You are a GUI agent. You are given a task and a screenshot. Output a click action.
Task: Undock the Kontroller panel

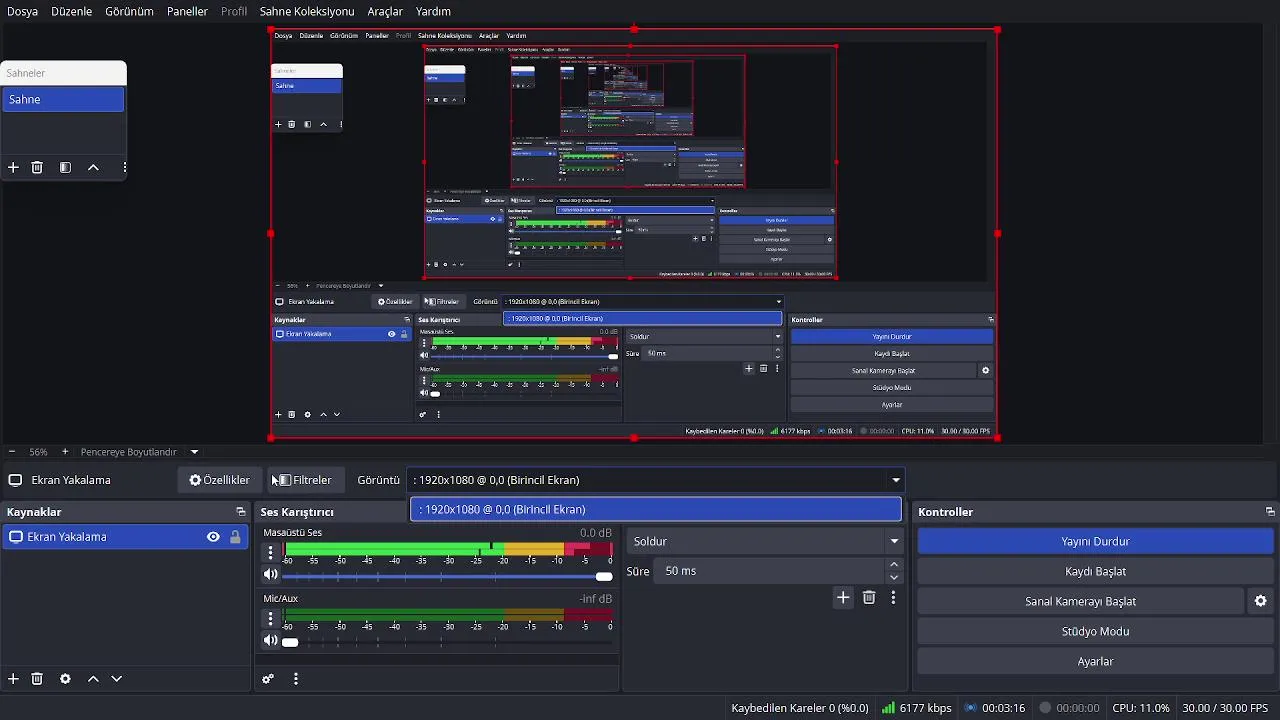(x=1270, y=512)
